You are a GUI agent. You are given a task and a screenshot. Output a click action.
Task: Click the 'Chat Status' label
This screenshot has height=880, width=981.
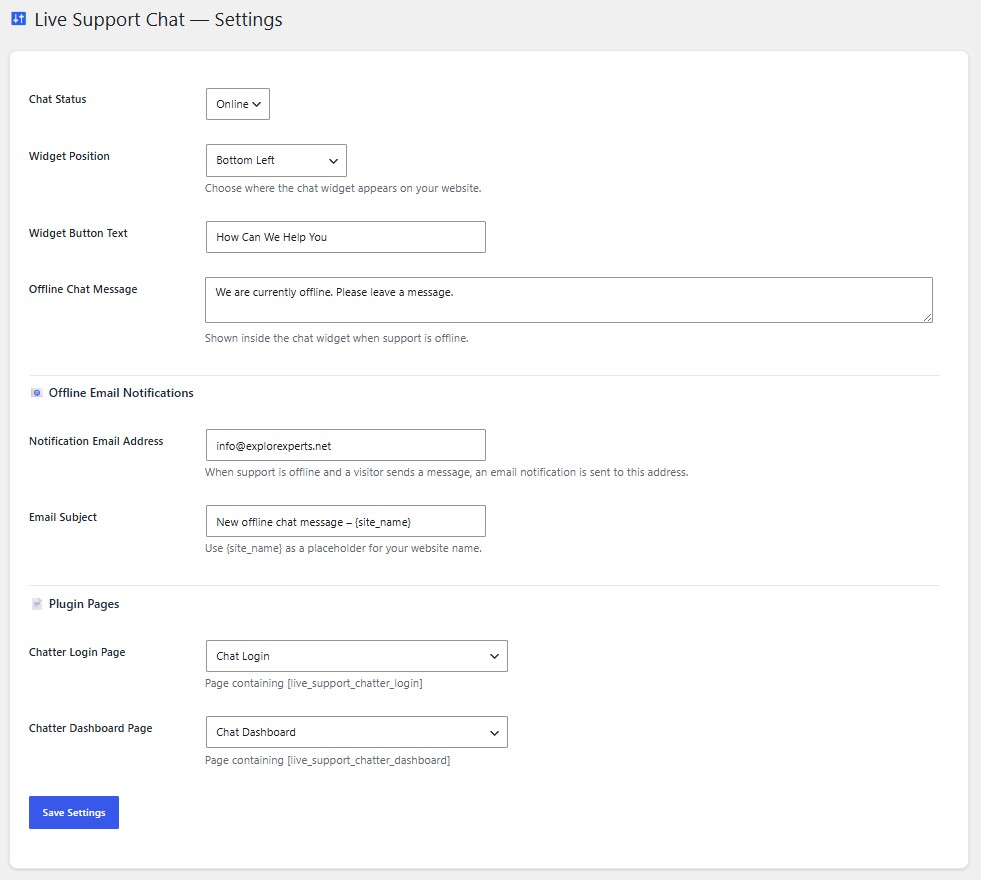(58, 99)
